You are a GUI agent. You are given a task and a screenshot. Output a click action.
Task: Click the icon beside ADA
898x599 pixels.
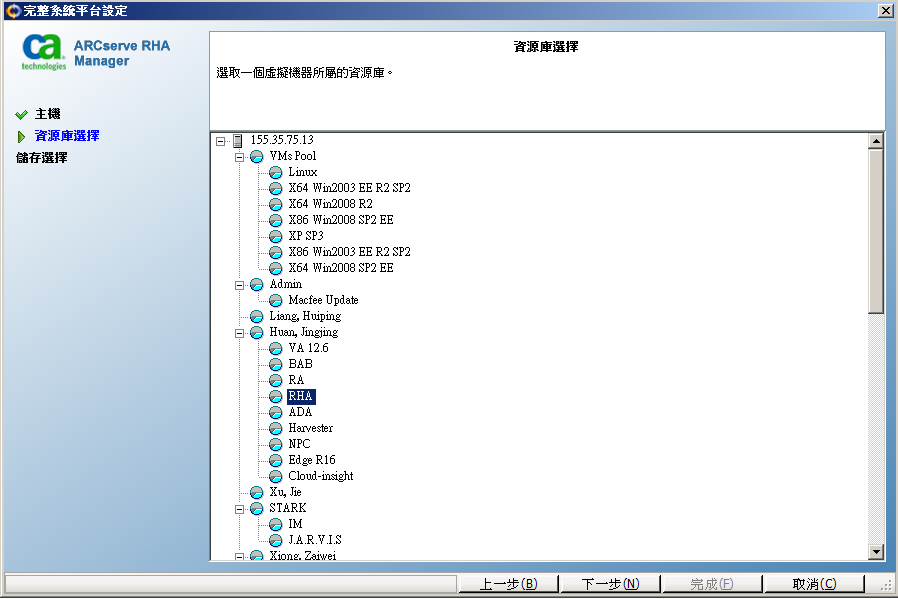click(275, 413)
